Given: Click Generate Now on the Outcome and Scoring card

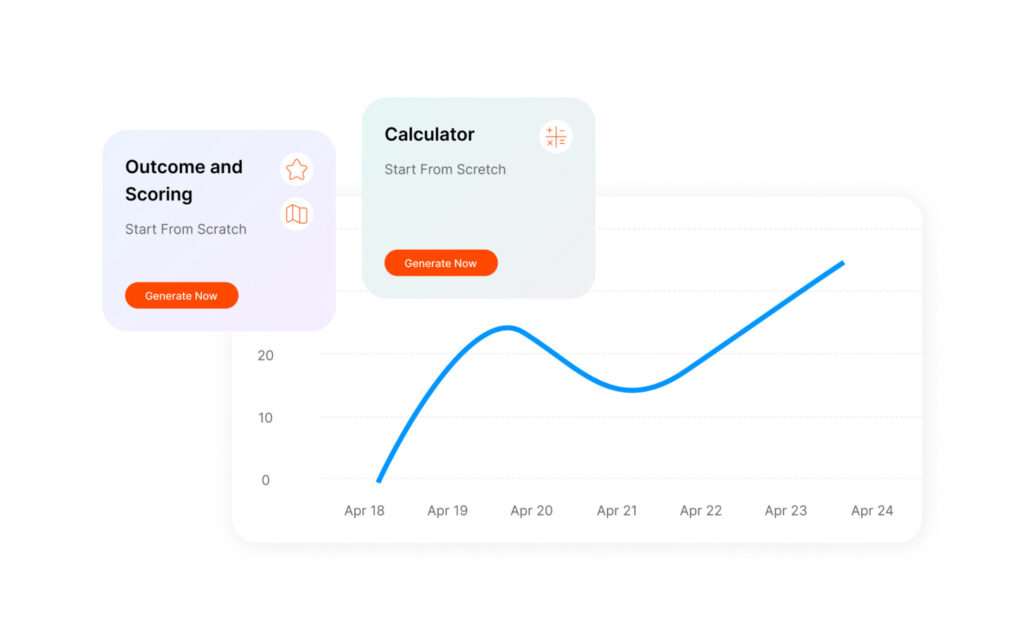Looking at the screenshot, I should (x=181, y=295).
